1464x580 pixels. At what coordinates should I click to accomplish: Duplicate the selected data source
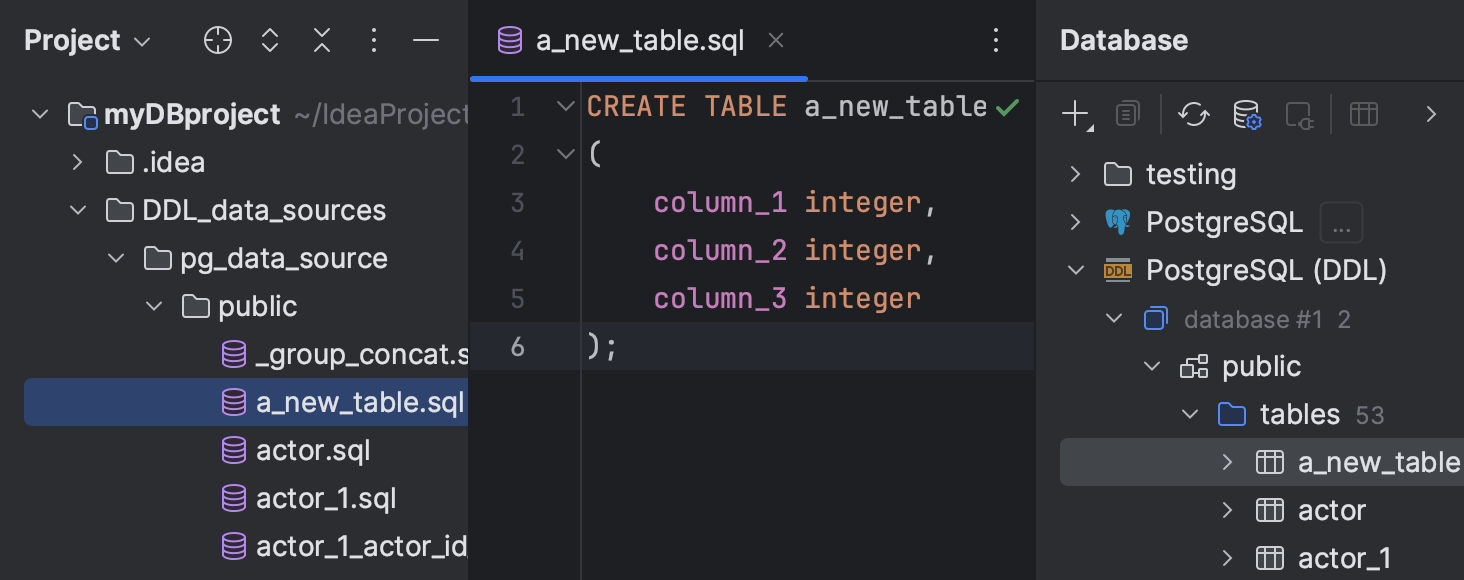coord(1127,114)
